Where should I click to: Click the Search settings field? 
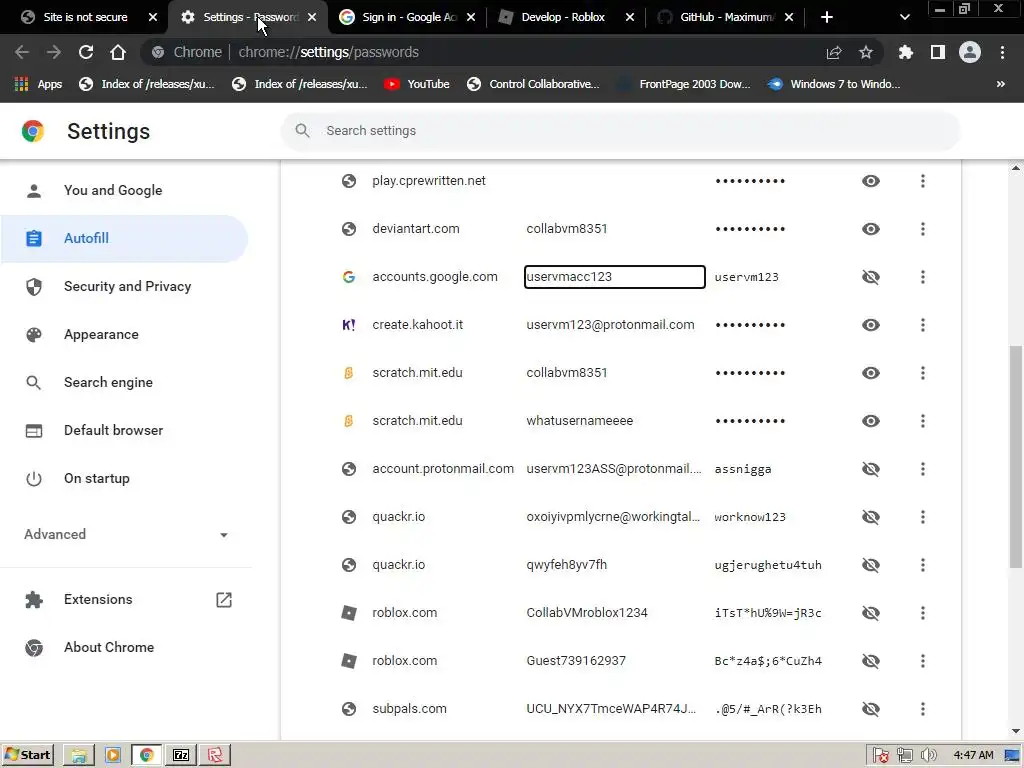(620, 131)
